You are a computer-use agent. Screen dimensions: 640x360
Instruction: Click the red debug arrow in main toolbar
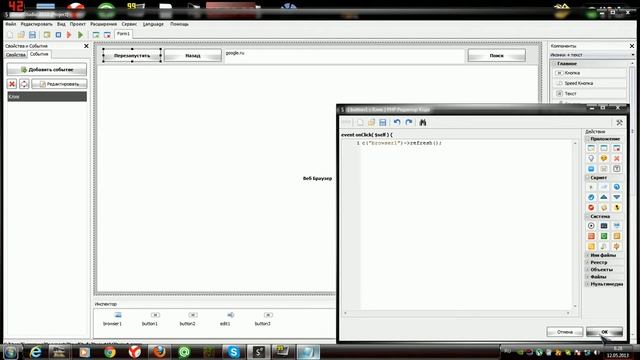(69, 35)
